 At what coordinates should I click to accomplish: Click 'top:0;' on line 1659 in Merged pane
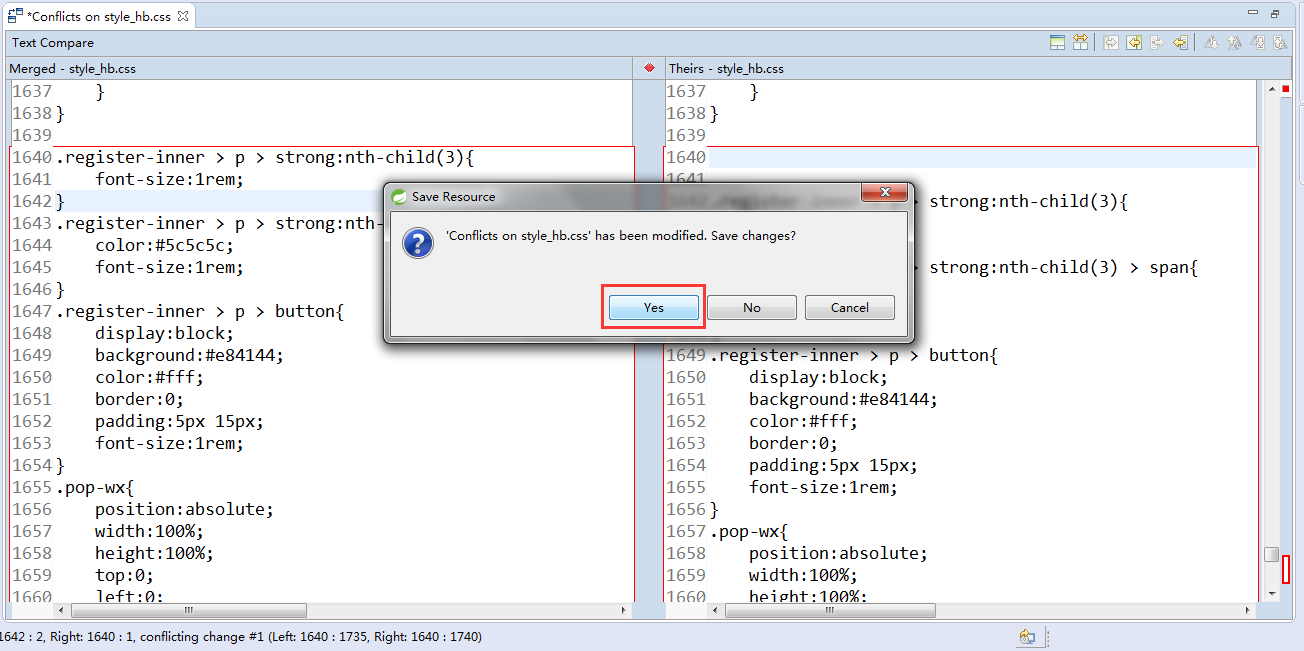tap(124, 575)
